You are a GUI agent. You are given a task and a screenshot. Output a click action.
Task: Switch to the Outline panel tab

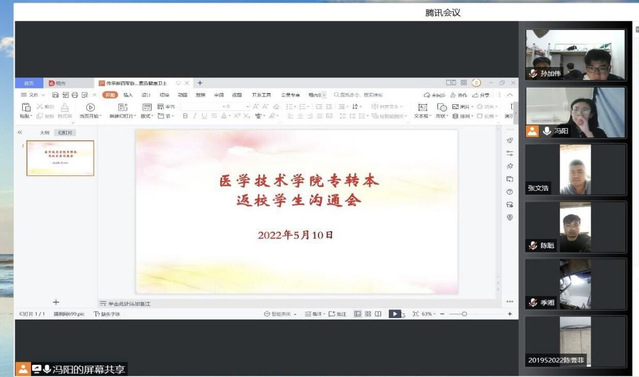(x=44, y=132)
